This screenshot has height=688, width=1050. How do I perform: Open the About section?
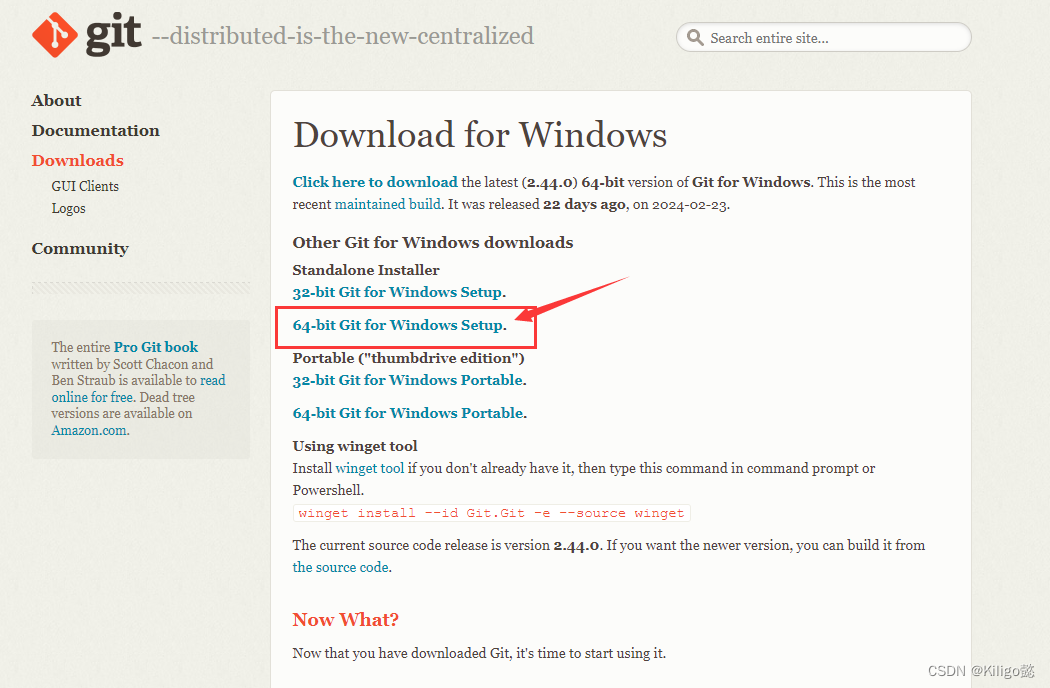click(x=56, y=100)
